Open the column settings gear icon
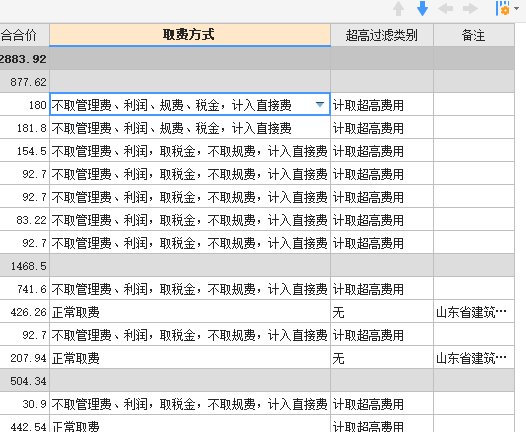This screenshot has width=526, height=432. tap(503, 8)
